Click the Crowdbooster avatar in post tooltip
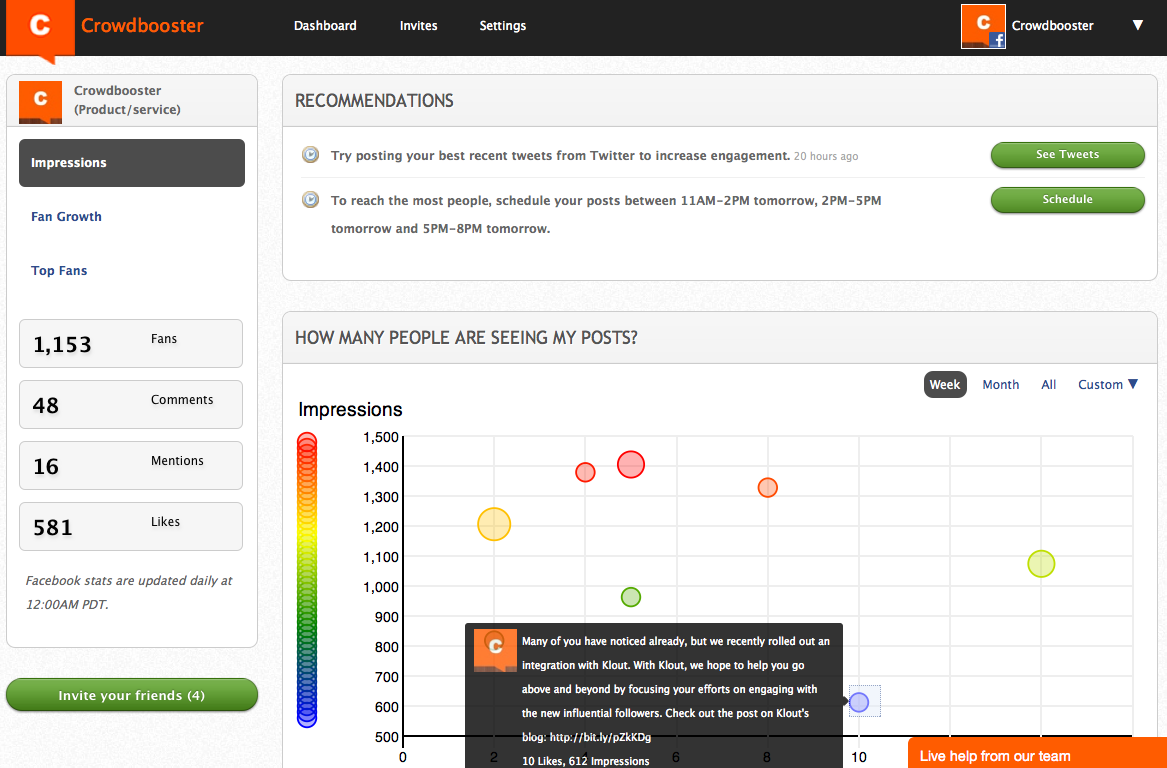This screenshot has width=1167, height=768. (x=495, y=650)
